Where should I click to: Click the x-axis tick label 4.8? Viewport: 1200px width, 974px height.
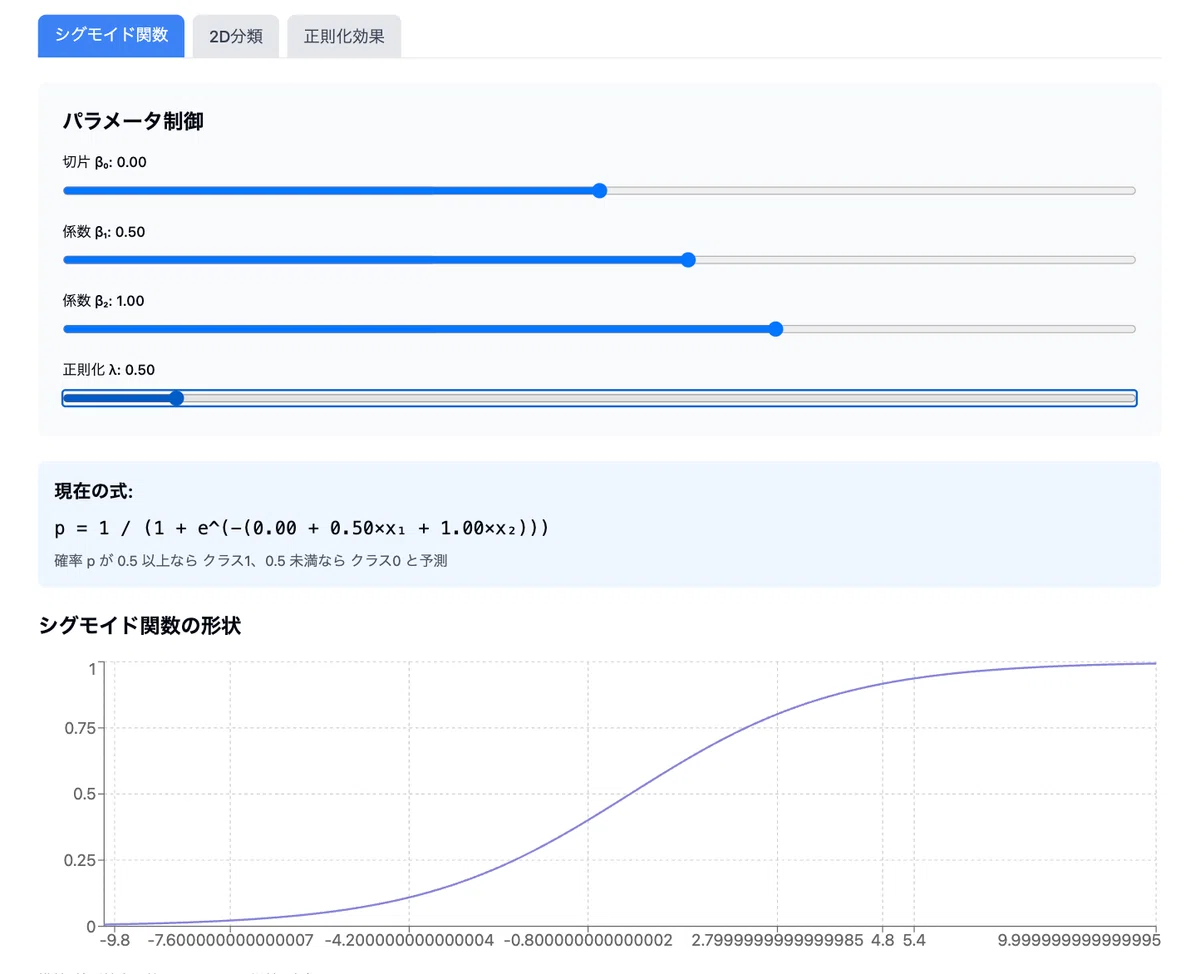(882, 940)
